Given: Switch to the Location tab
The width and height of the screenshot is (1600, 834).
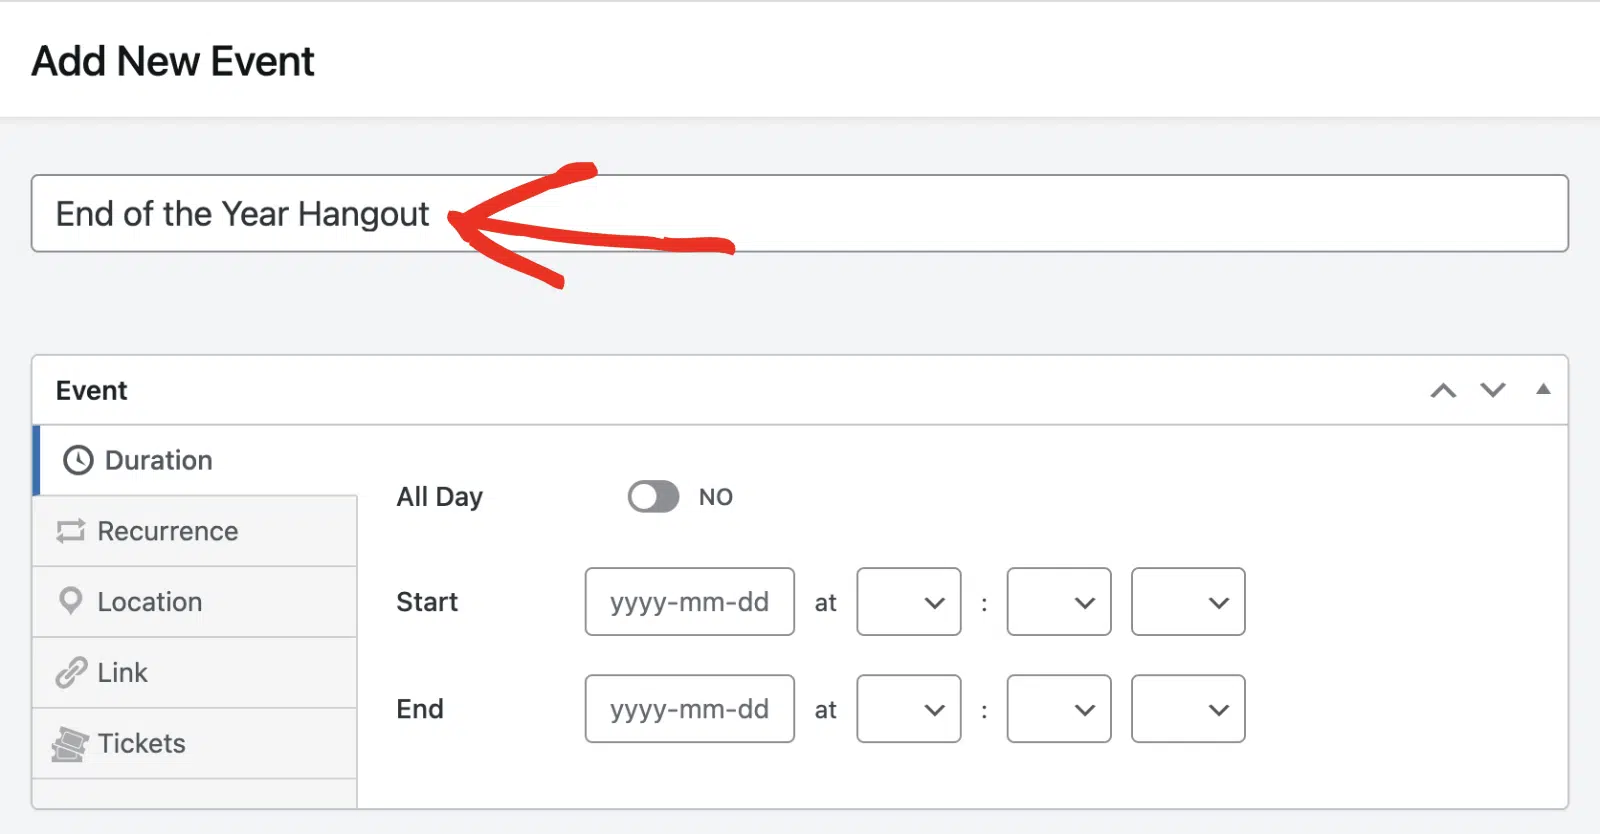Looking at the screenshot, I should 195,602.
